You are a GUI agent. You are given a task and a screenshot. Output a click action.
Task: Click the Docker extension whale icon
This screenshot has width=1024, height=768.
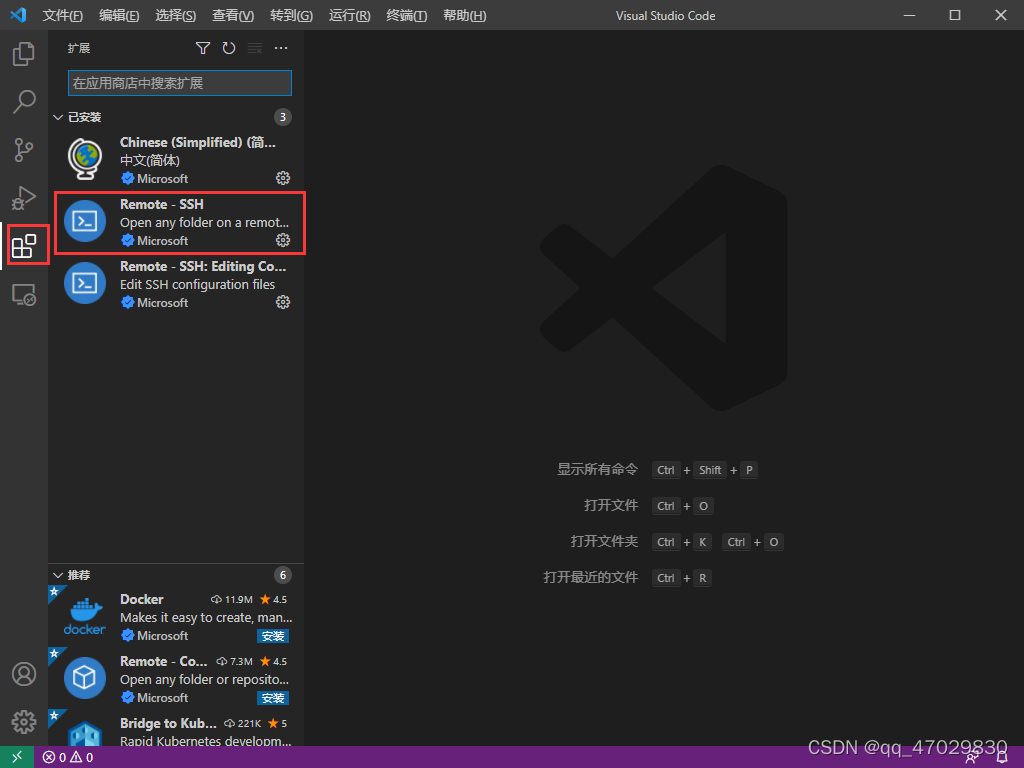click(85, 616)
